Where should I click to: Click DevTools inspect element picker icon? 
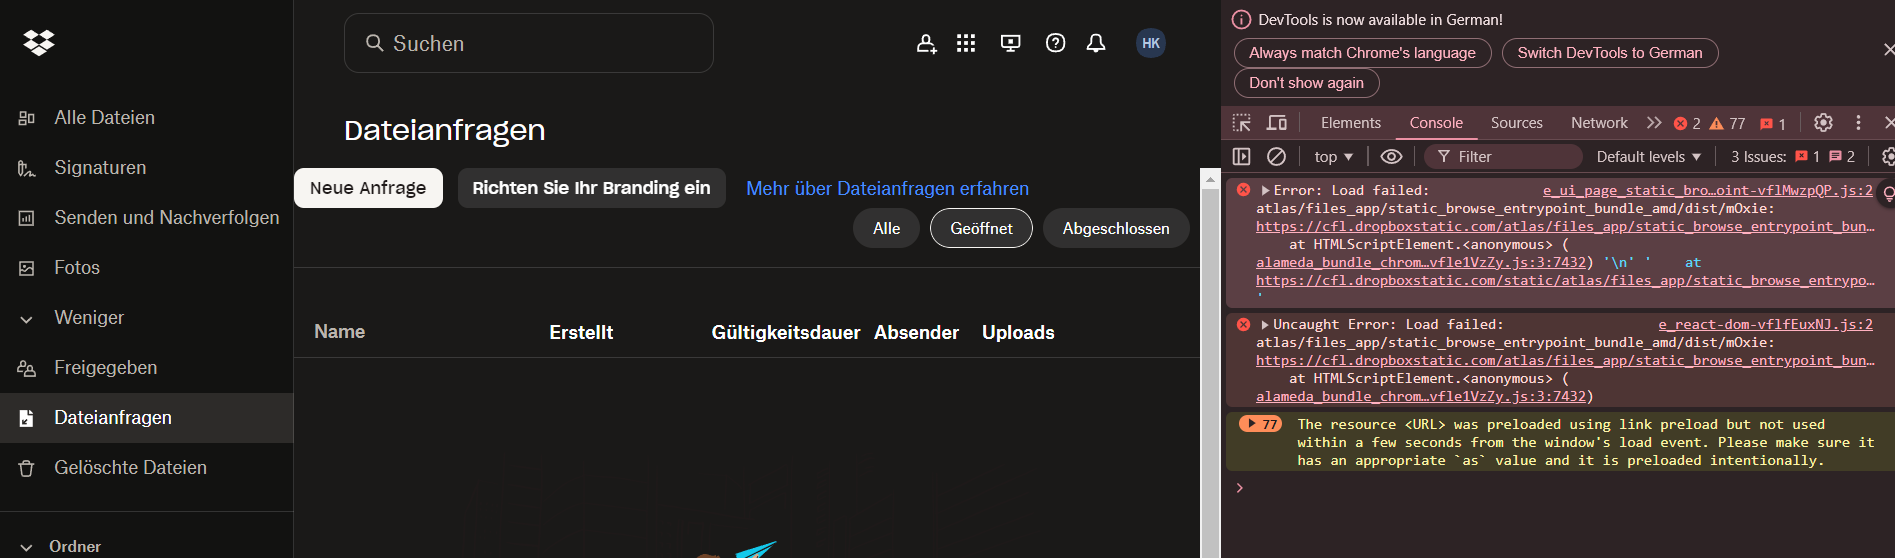click(x=1242, y=123)
